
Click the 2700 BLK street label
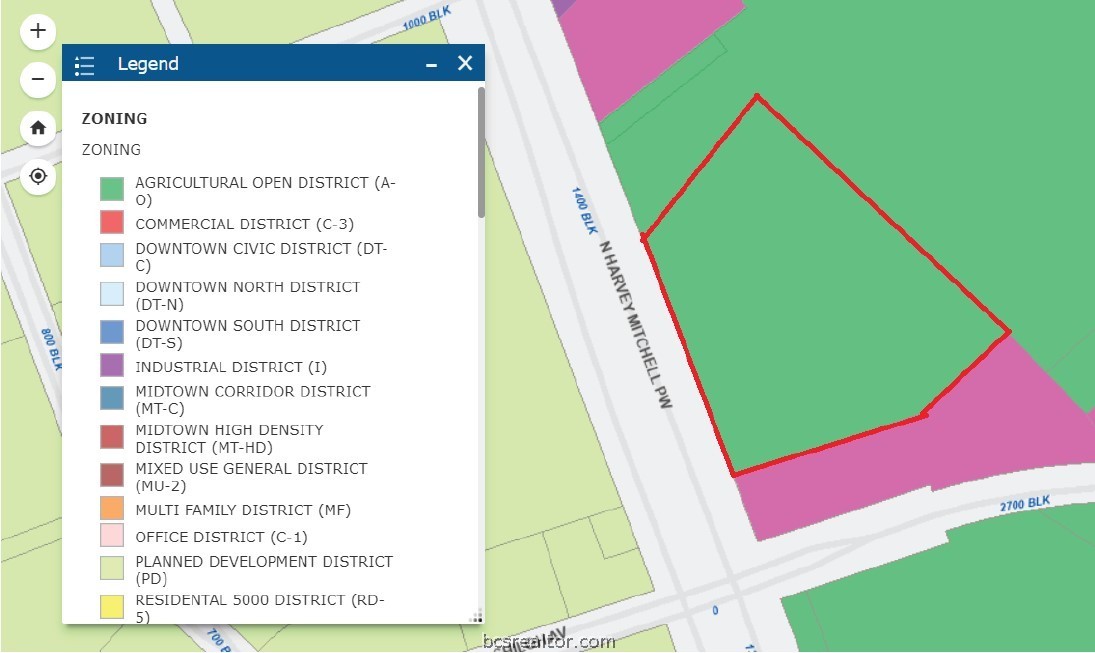pos(1025,504)
